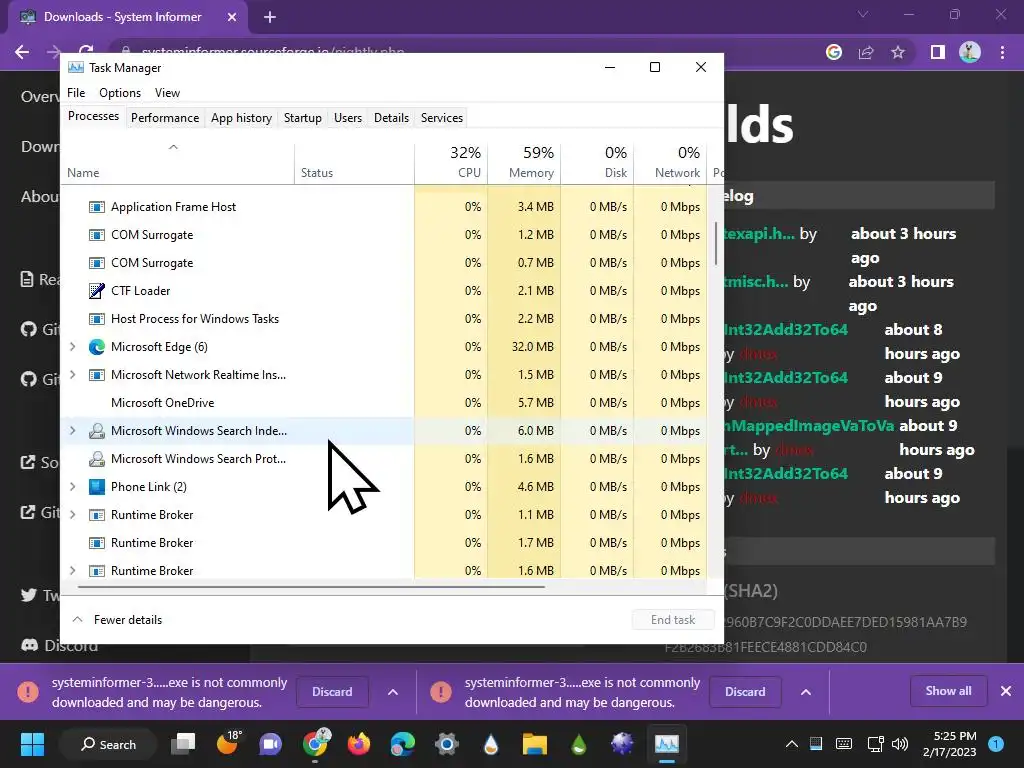
Task: Open File Explorer from the taskbar
Action: point(534,744)
